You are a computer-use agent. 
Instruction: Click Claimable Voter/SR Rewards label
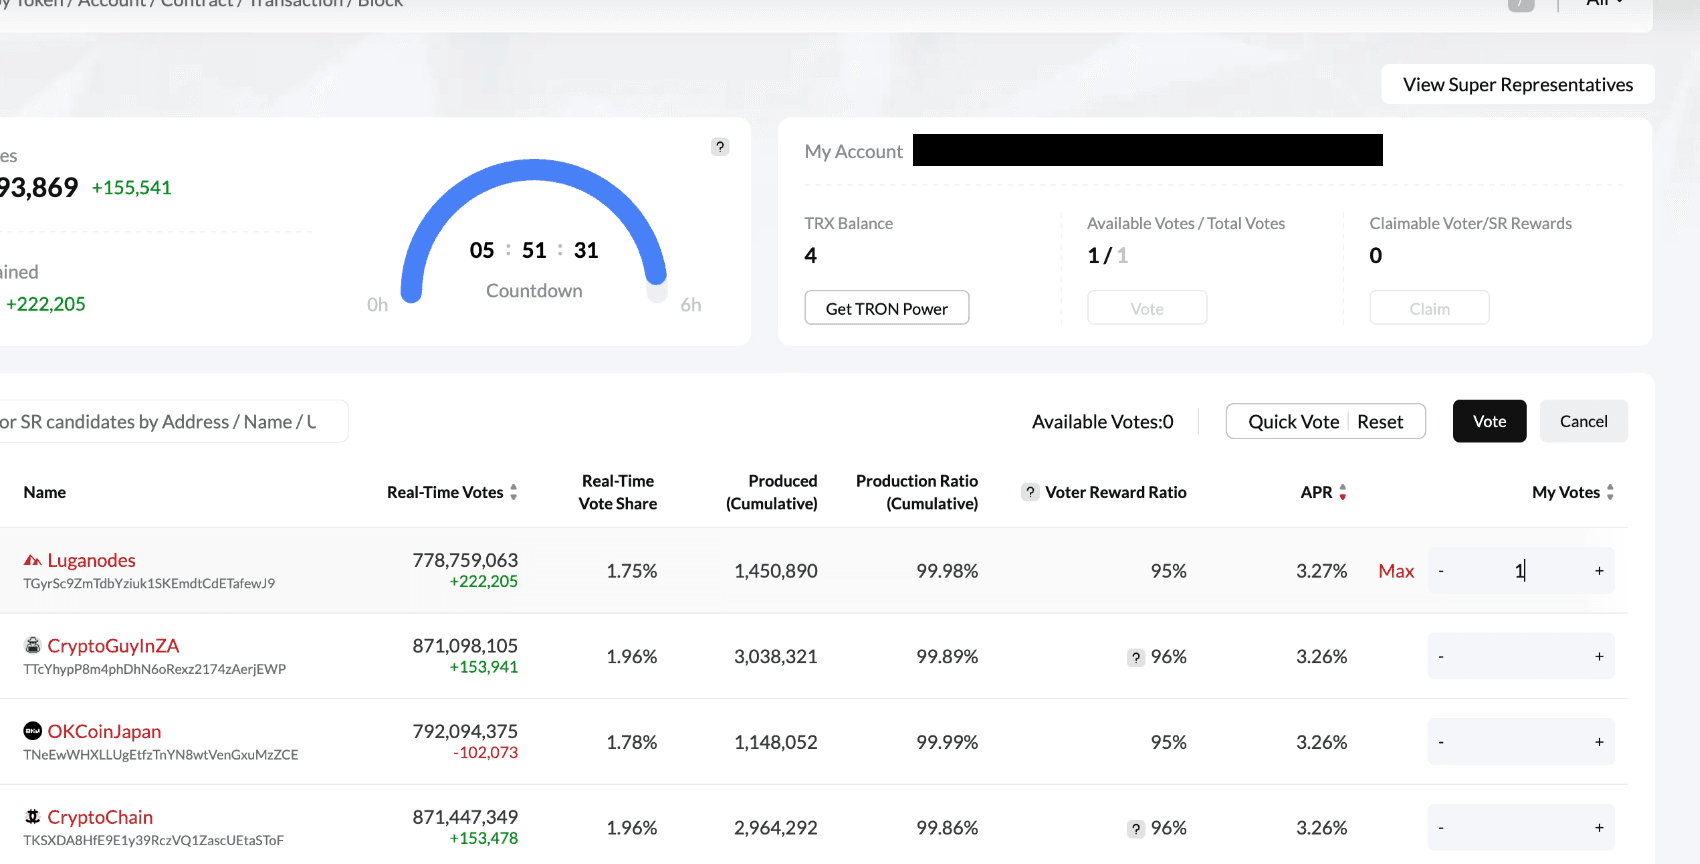pyautogui.click(x=1470, y=224)
